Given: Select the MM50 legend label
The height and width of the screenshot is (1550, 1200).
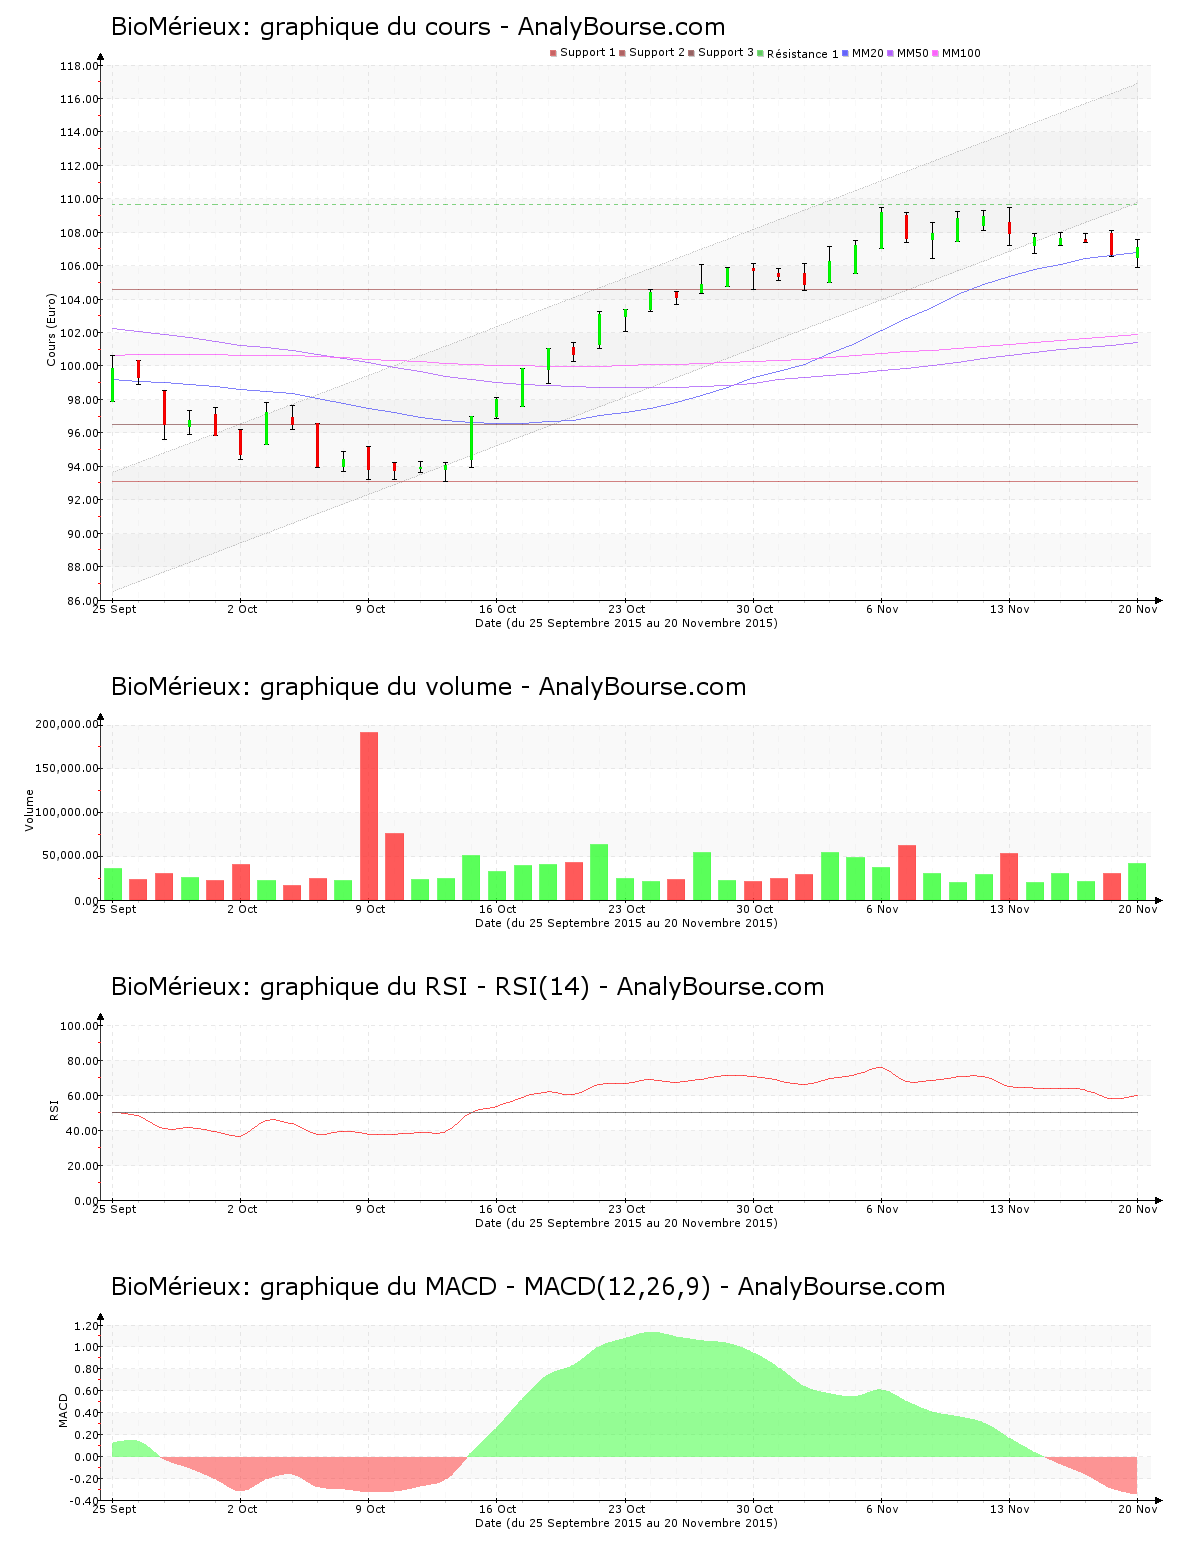Looking at the screenshot, I should (x=913, y=53).
